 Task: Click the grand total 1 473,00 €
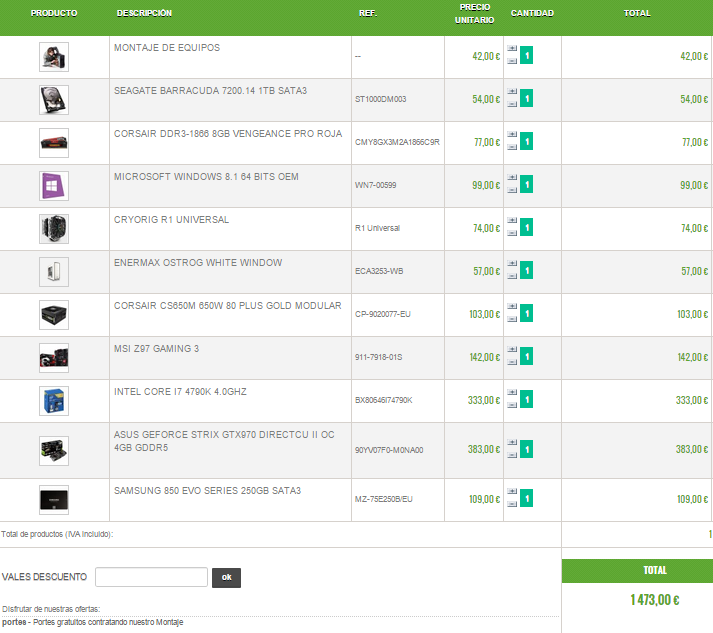click(x=655, y=600)
